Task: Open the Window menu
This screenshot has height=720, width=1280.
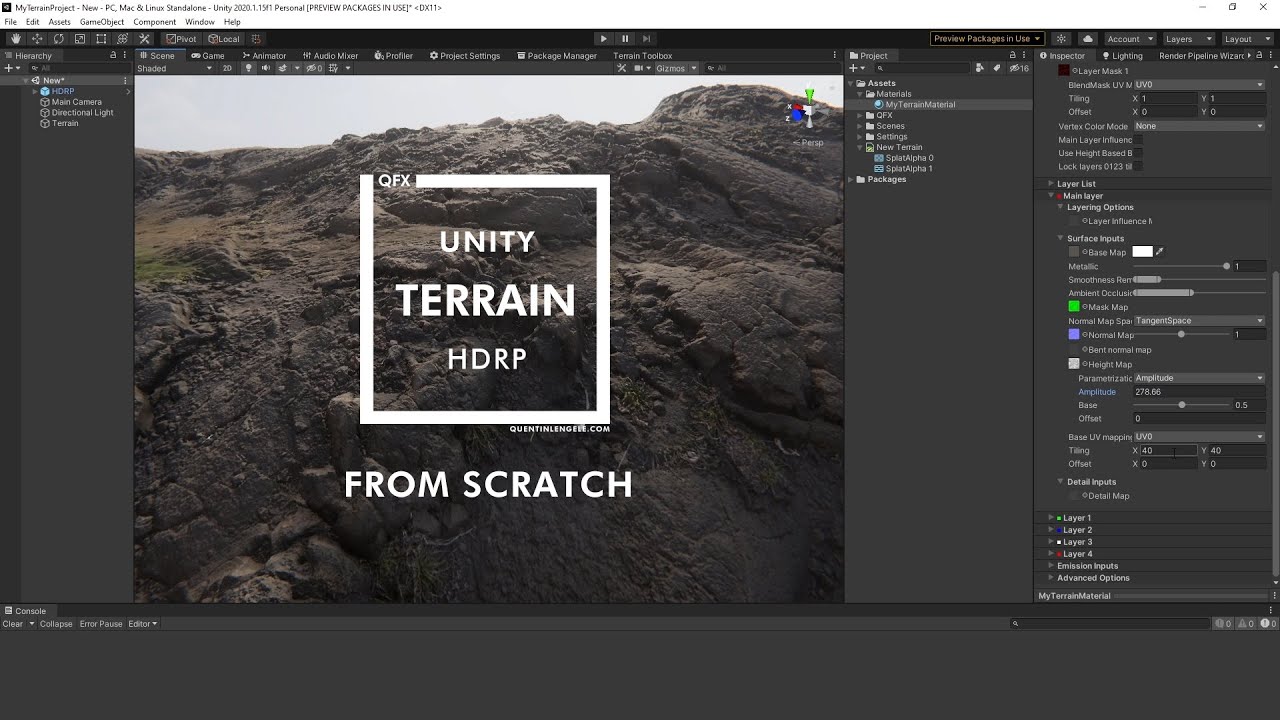Action: 199,22
